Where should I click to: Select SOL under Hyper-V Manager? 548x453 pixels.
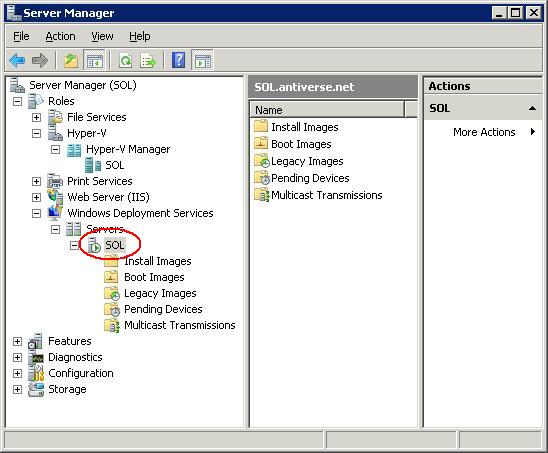coord(115,165)
